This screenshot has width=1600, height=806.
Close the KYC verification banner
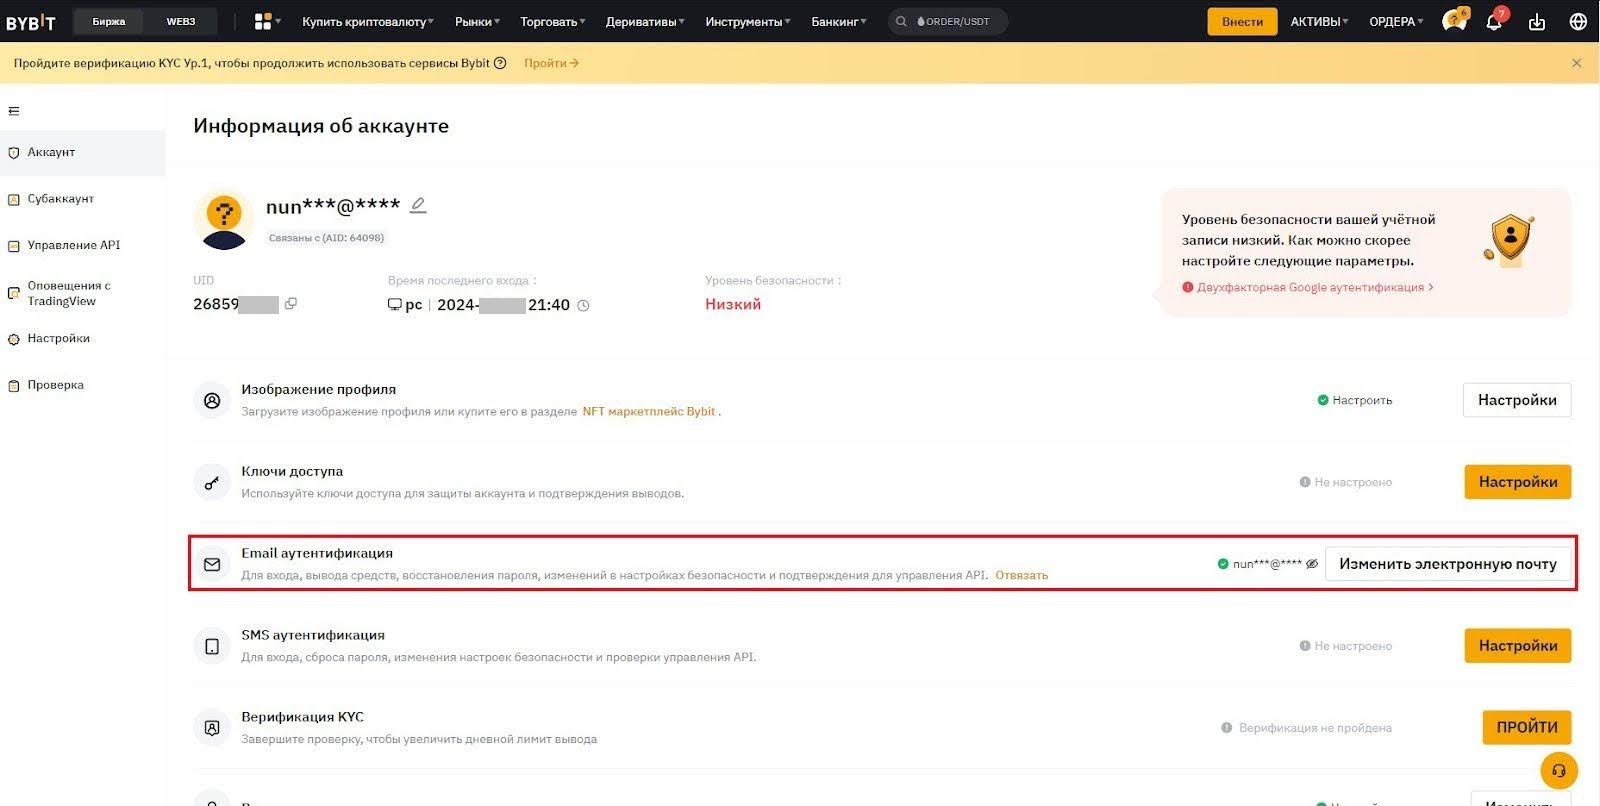(1577, 63)
